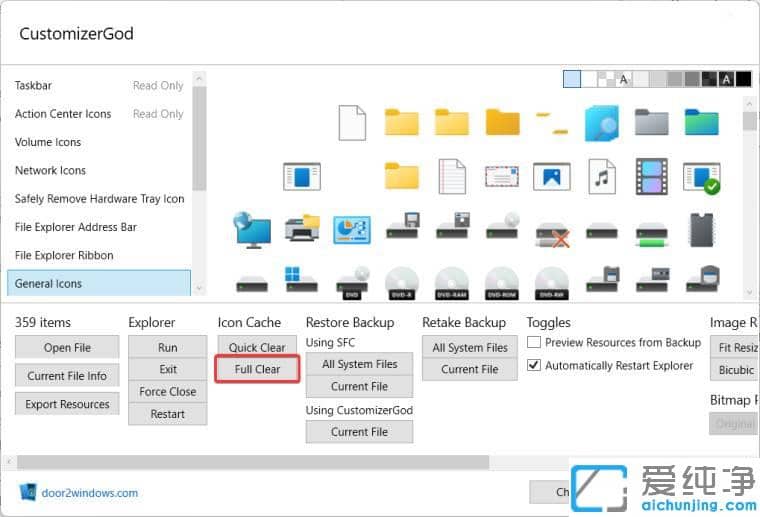Click the magnifying glass search folder icon
This screenshot has width=760, height=517.
click(602, 123)
